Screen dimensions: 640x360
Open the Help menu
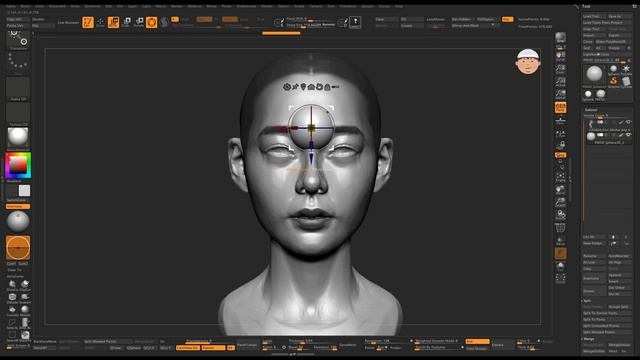tap(399, 6)
